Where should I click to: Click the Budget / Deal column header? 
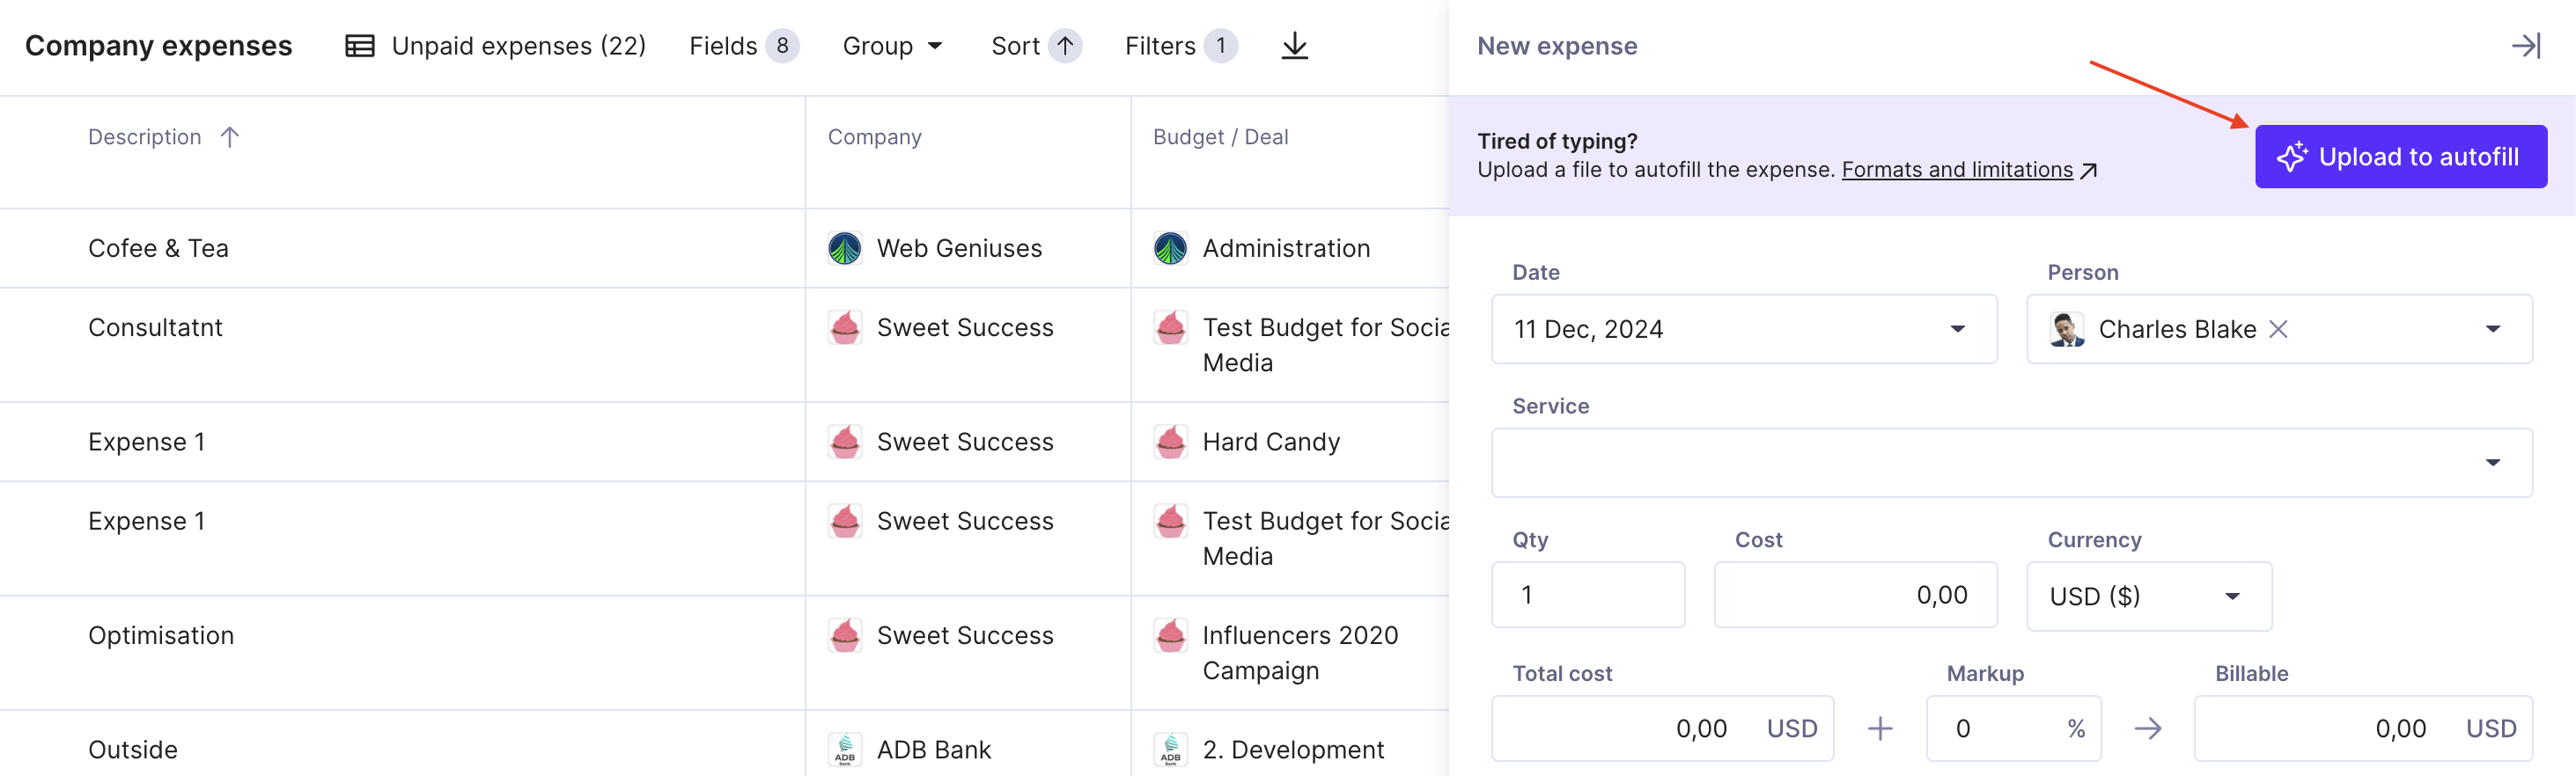point(1220,137)
